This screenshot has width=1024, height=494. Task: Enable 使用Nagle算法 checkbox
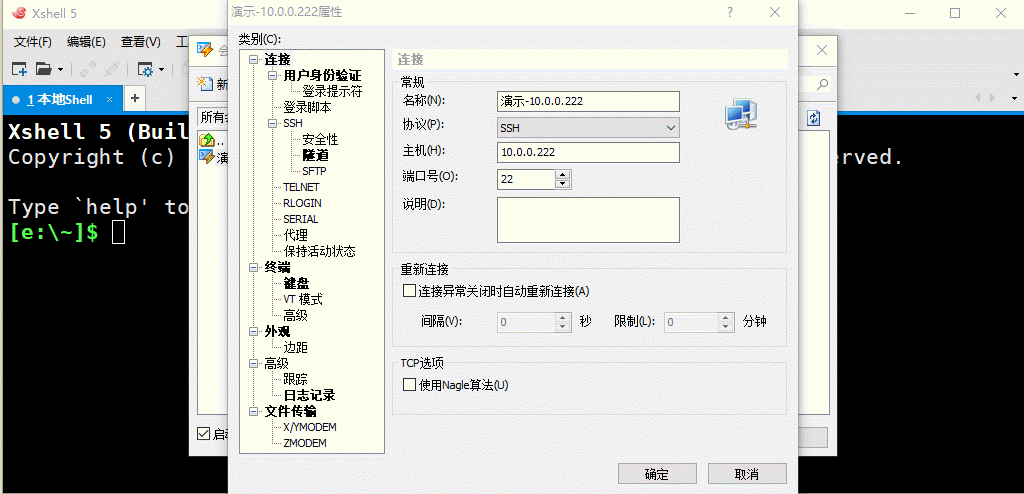pyautogui.click(x=409, y=385)
